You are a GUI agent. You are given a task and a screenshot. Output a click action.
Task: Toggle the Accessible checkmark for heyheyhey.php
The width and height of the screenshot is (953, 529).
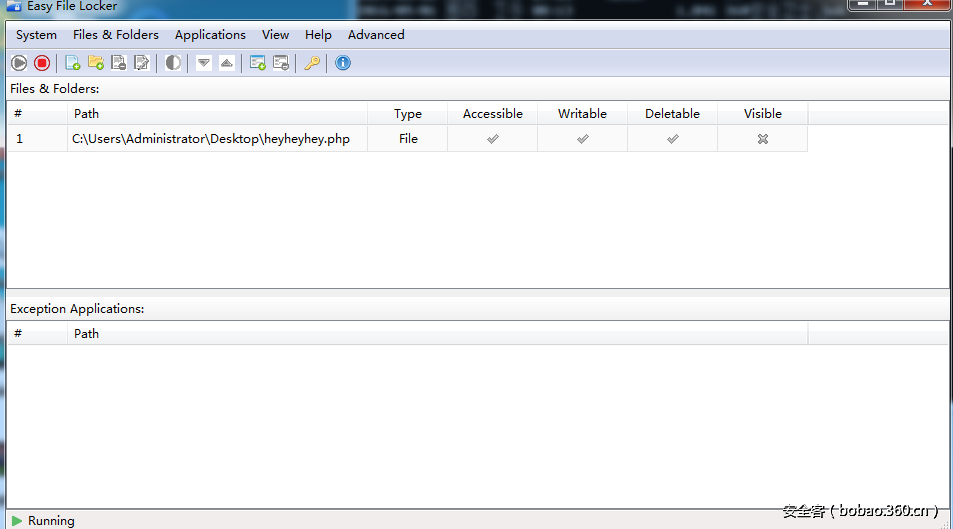point(492,139)
